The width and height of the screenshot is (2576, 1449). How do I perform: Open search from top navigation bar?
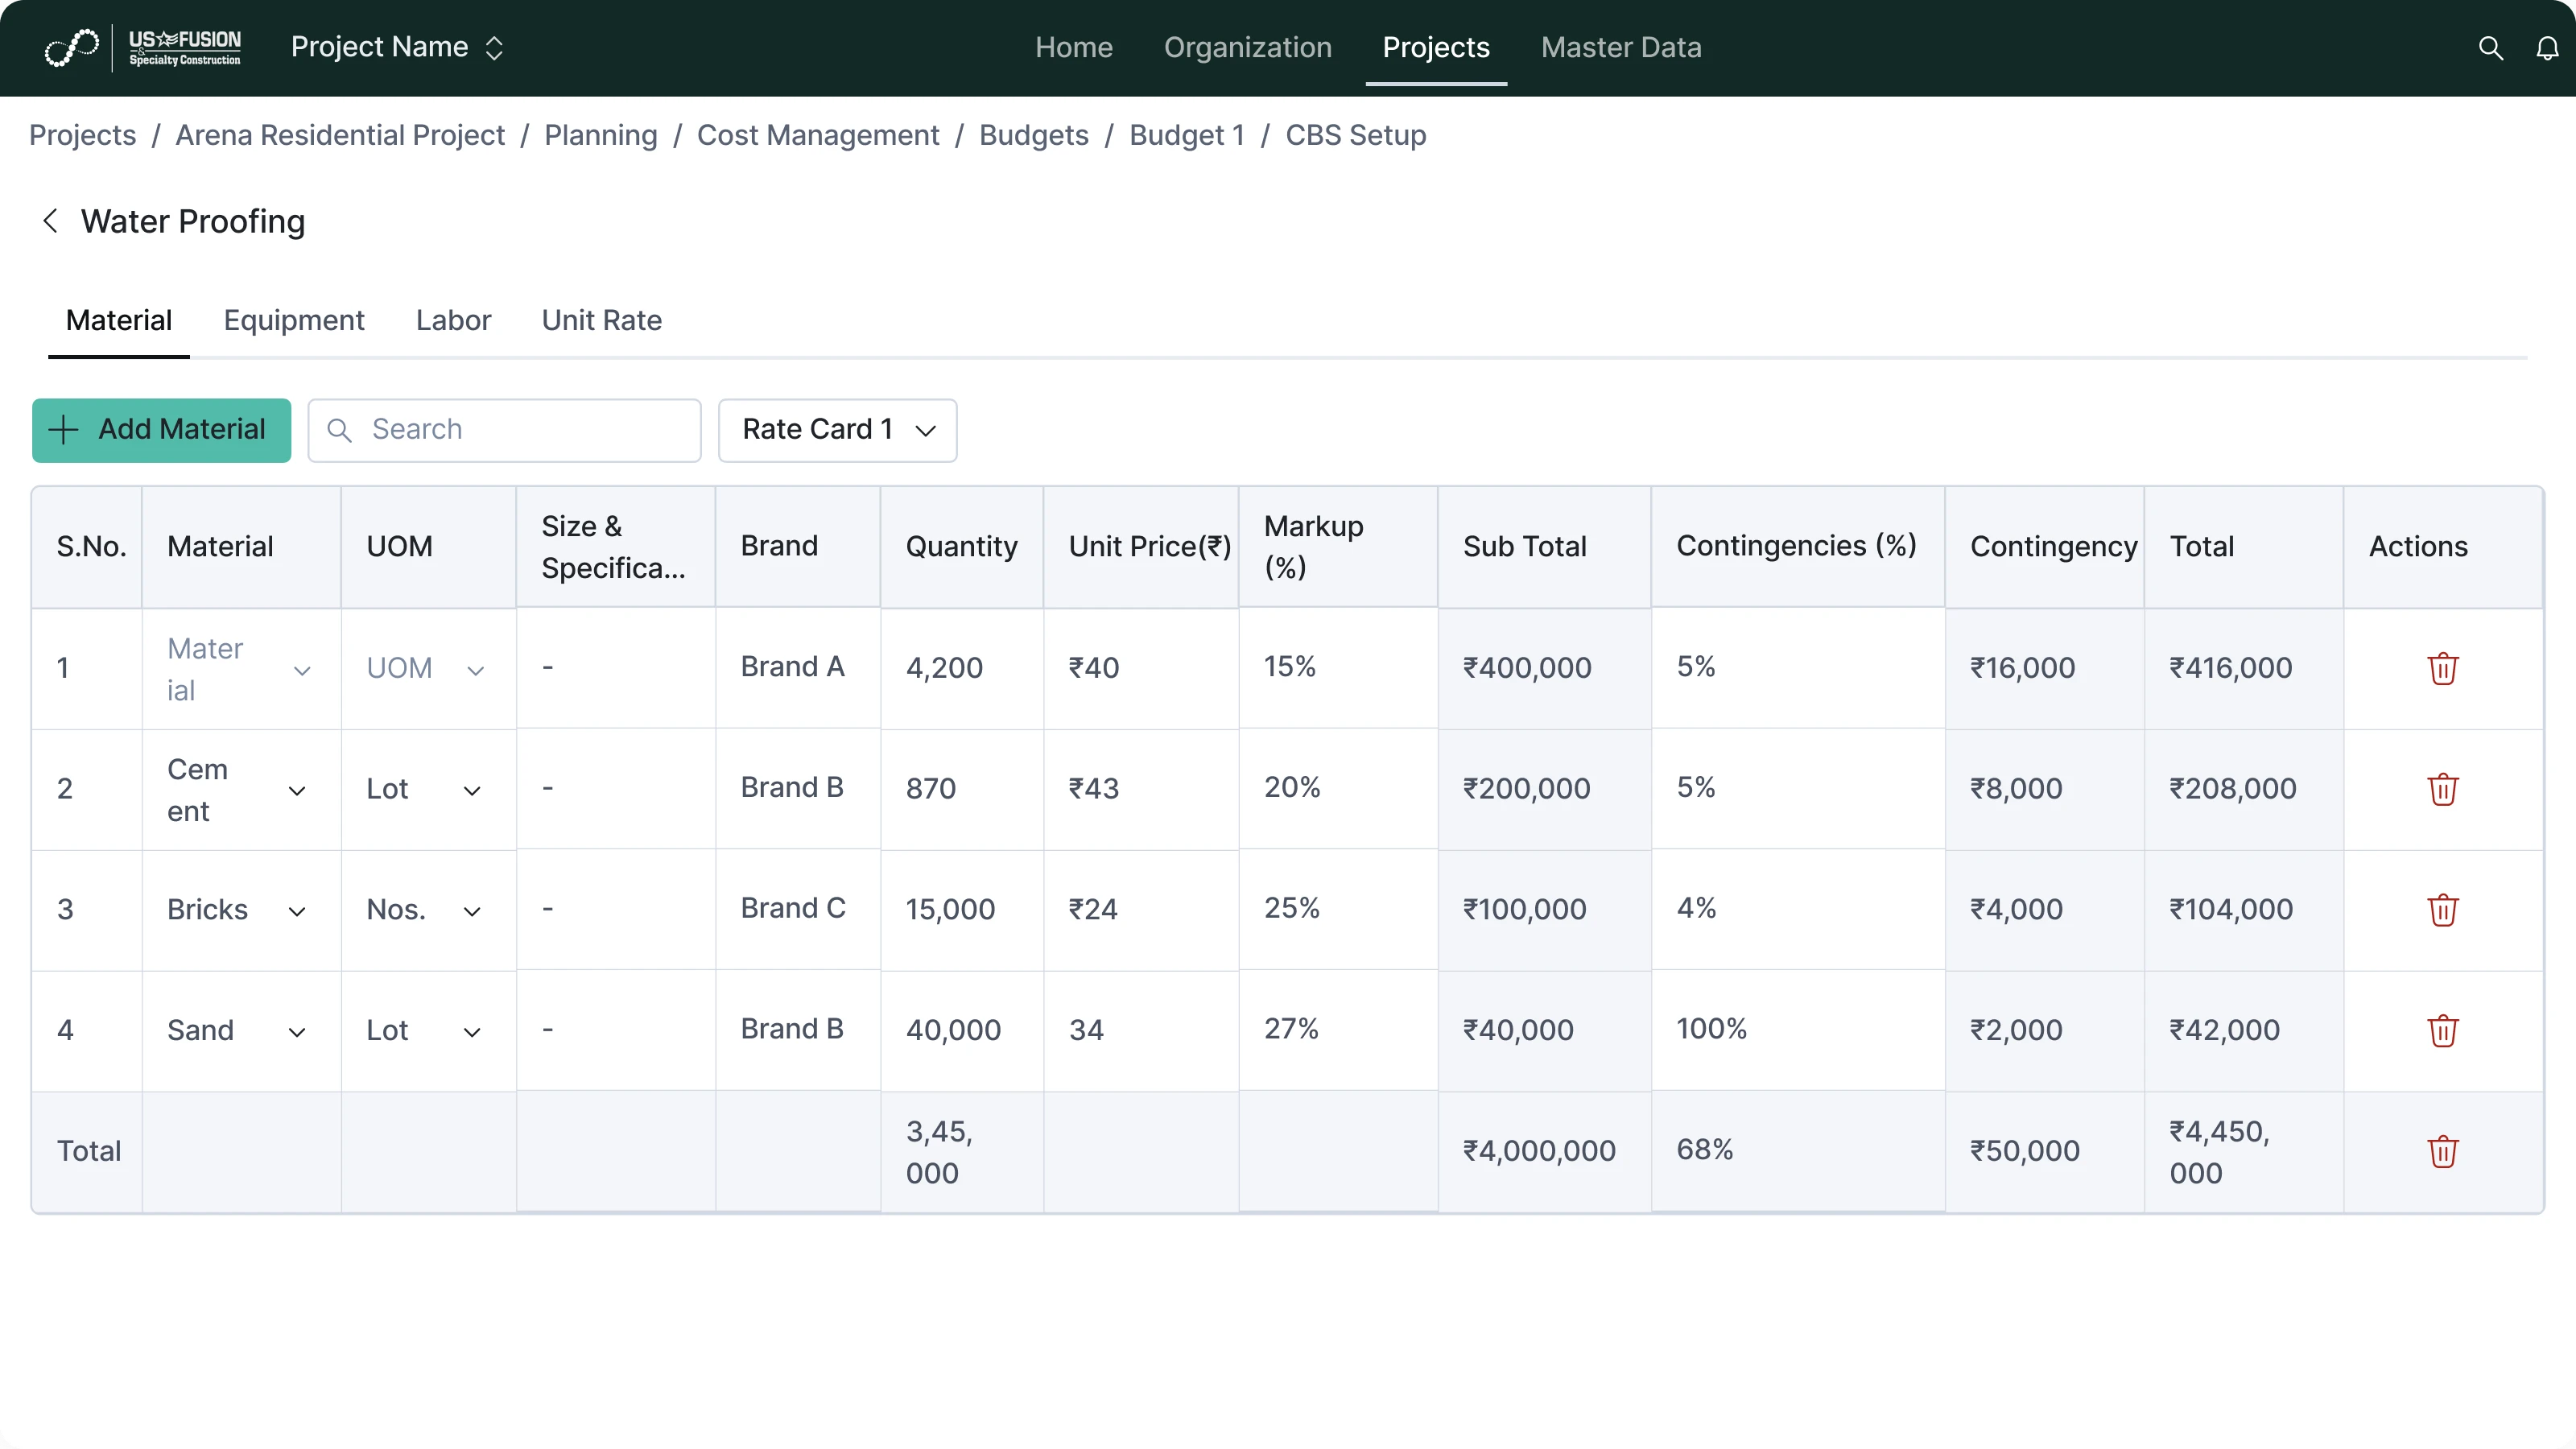coord(2490,48)
